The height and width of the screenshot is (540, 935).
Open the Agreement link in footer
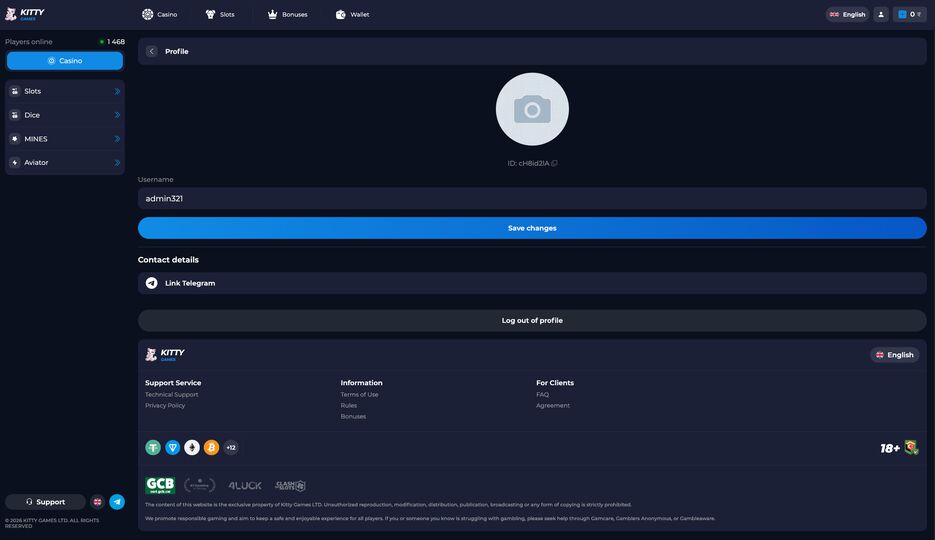coord(553,405)
